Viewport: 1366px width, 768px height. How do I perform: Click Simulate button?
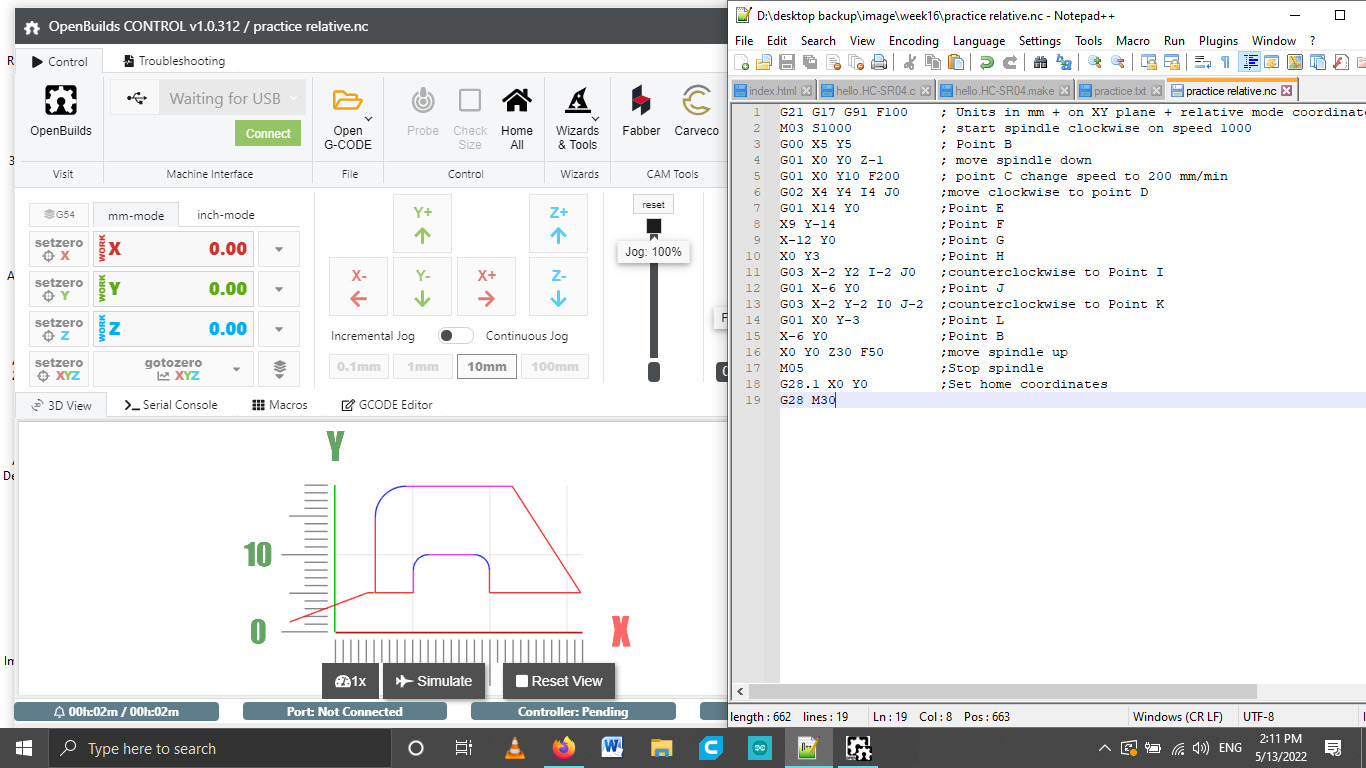(434, 681)
